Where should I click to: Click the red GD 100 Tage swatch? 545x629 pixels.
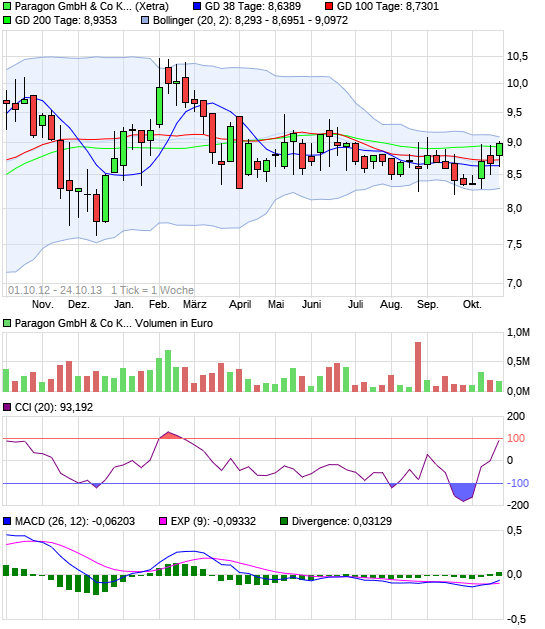click(x=329, y=6)
